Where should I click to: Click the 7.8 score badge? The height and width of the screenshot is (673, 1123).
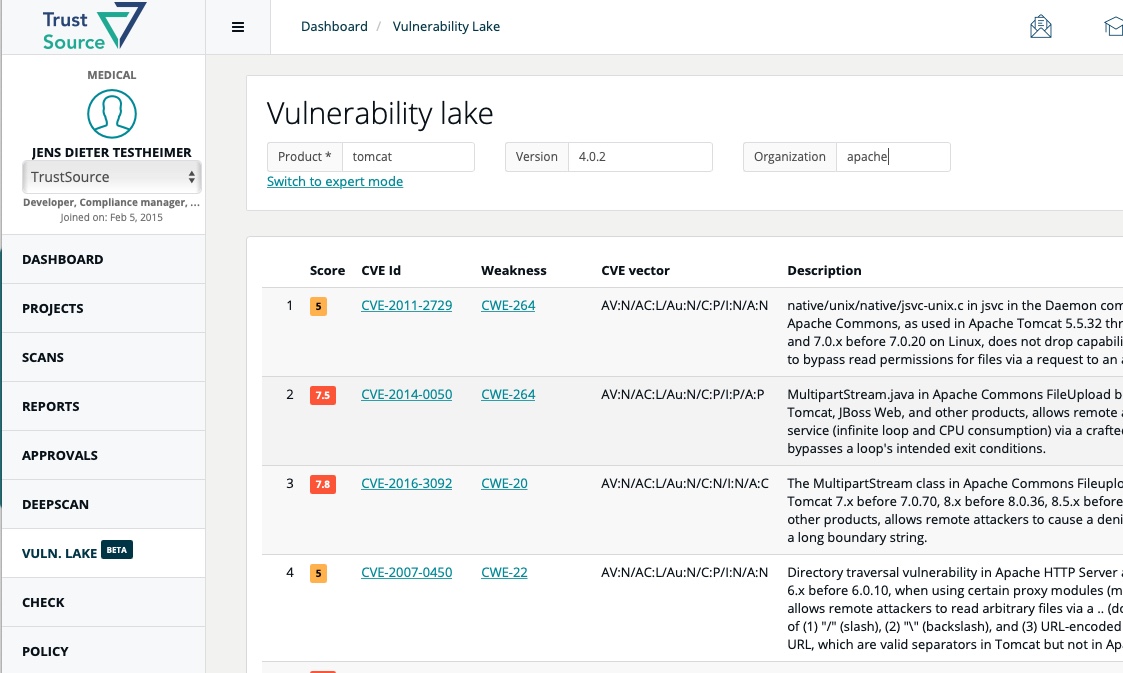tap(323, 485)
